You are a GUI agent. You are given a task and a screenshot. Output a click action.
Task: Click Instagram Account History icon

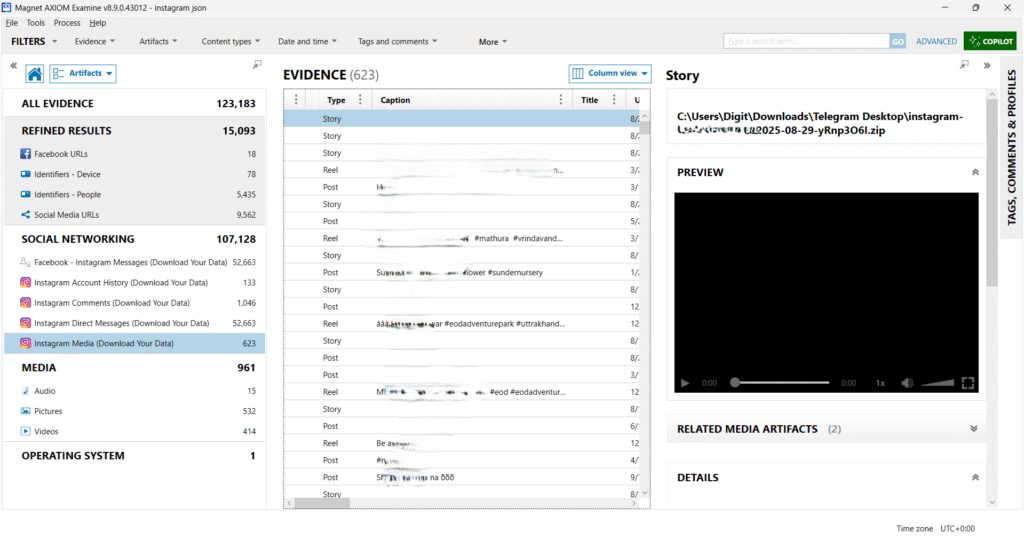pyautogui.click(x=25, y=283)
